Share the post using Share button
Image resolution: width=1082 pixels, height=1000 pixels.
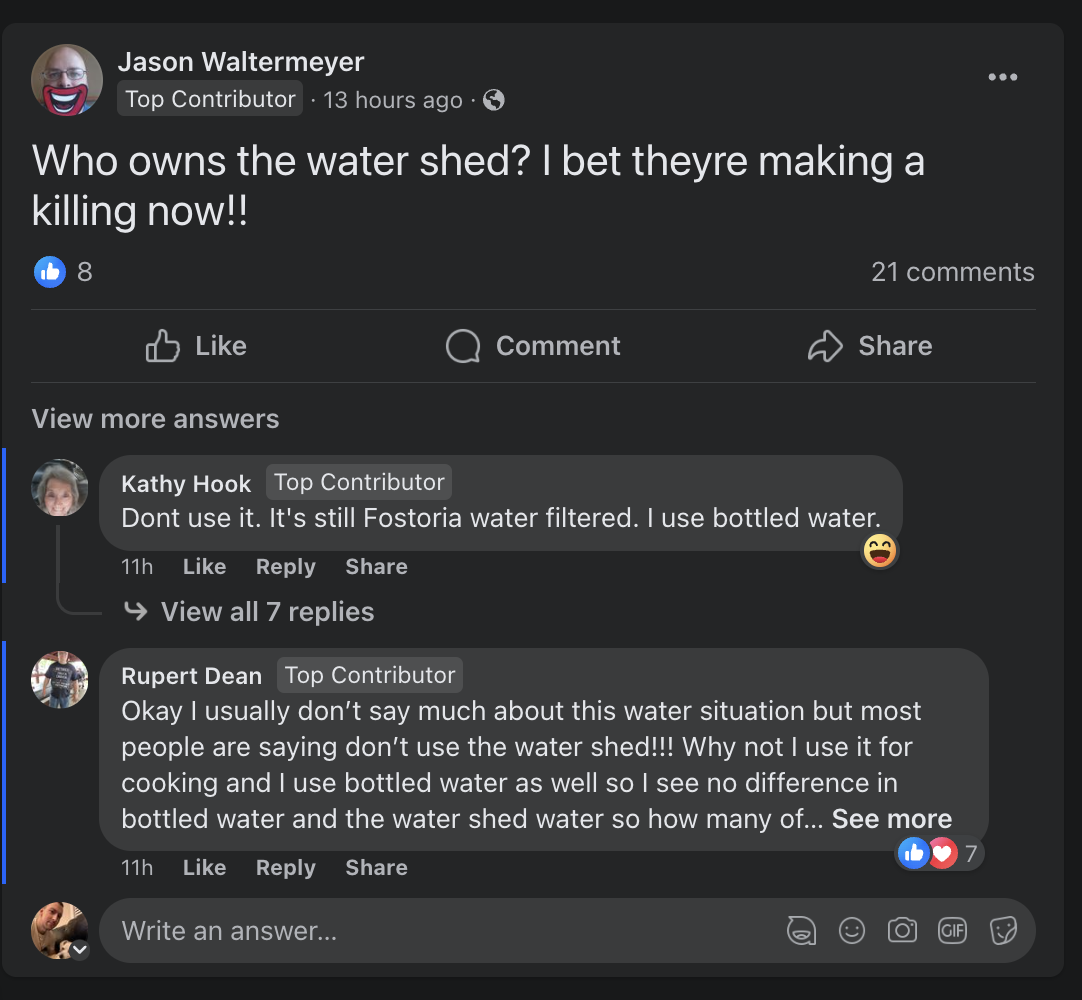pyautogui.click(x=870, y=346)
